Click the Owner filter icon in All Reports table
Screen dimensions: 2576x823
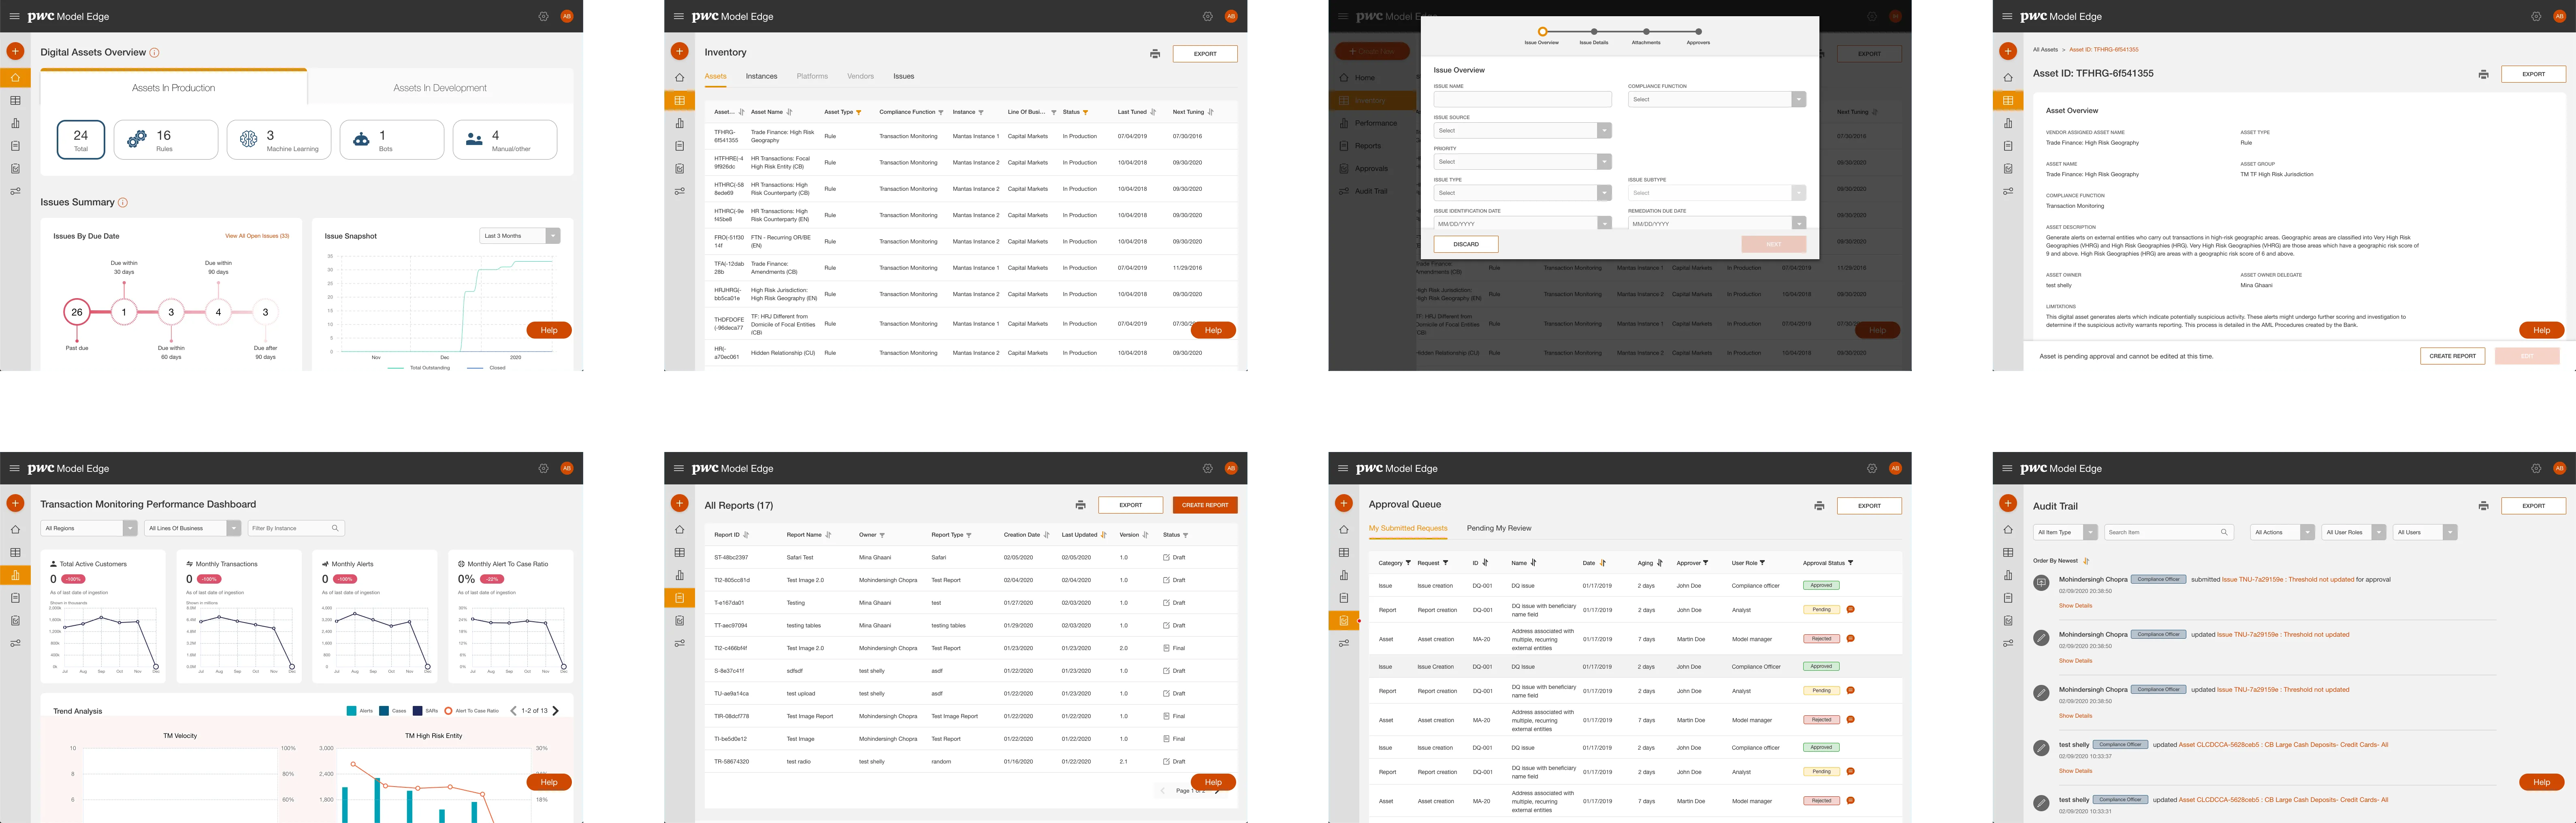[882, 535]
